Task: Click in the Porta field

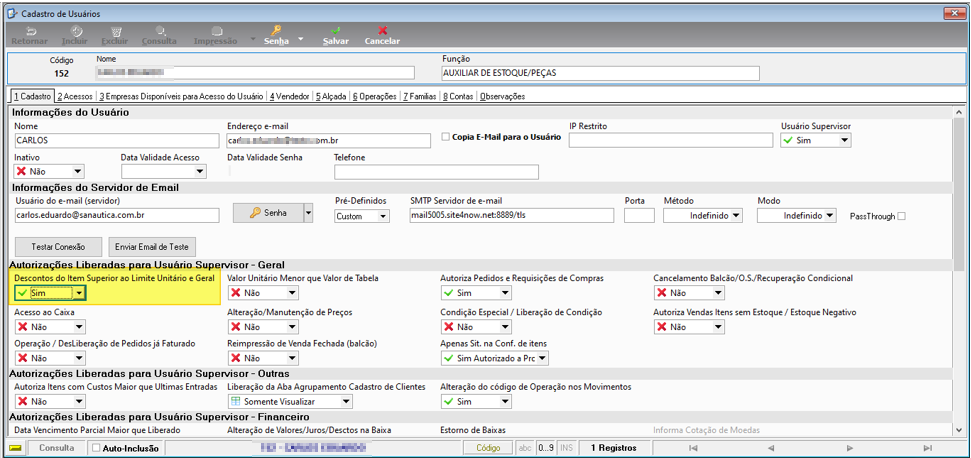Action: pyautogui.click(x=639, y=215)
